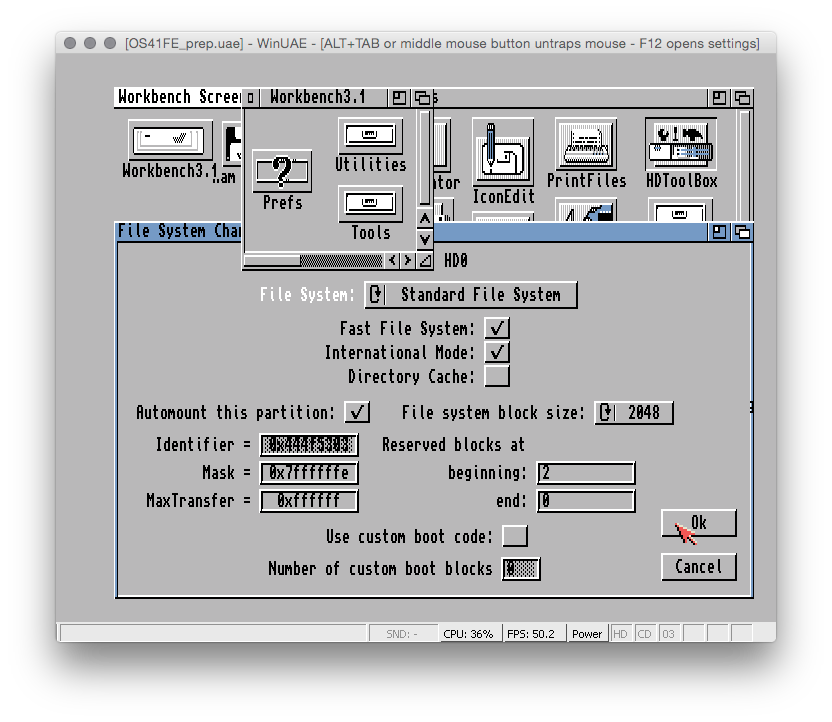Screen dimensions: 832x722
Task: Click Workbench3.1 window sizing gadget
Action: pyautogui.click(x=425, y=260)
